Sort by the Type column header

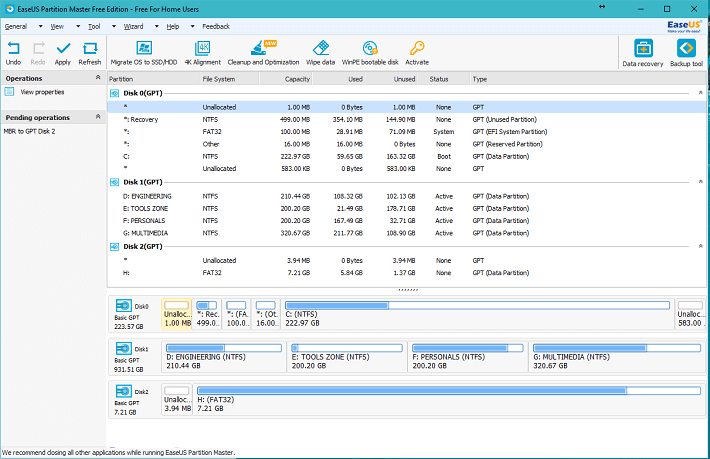[588, 79]
